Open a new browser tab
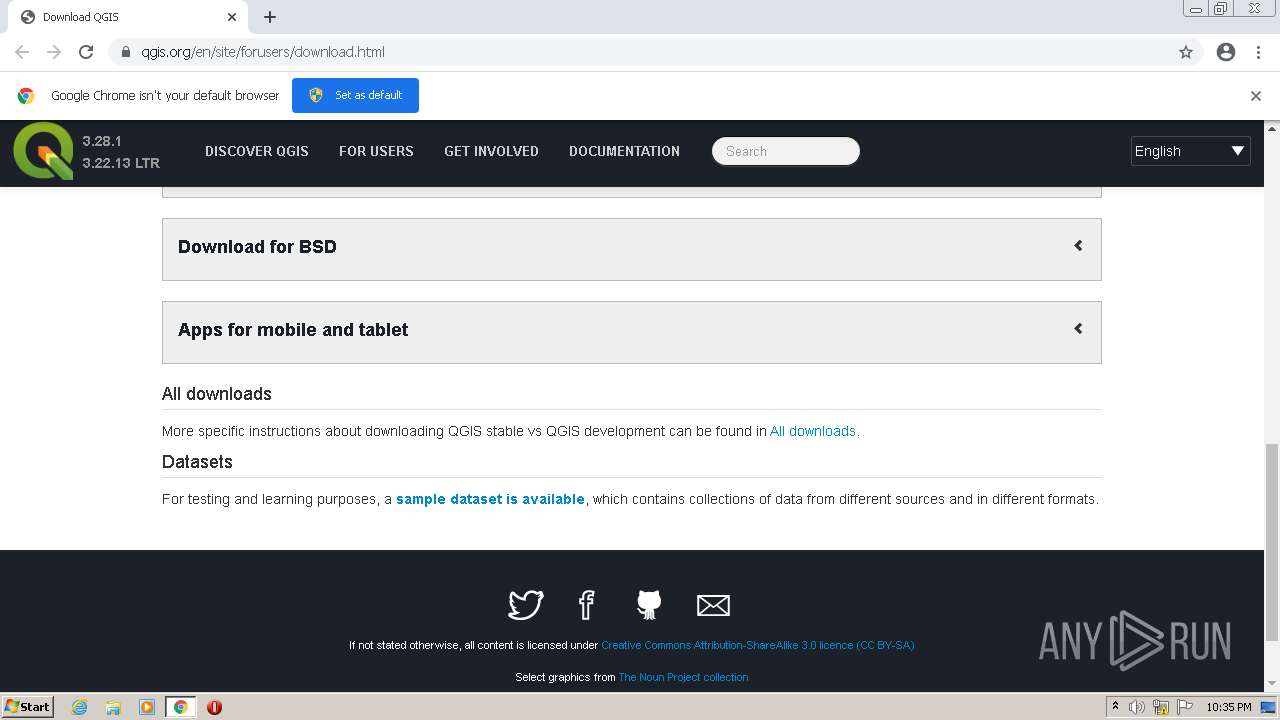1280x720 pixels. pyautogui.click(x=270, y=17)
